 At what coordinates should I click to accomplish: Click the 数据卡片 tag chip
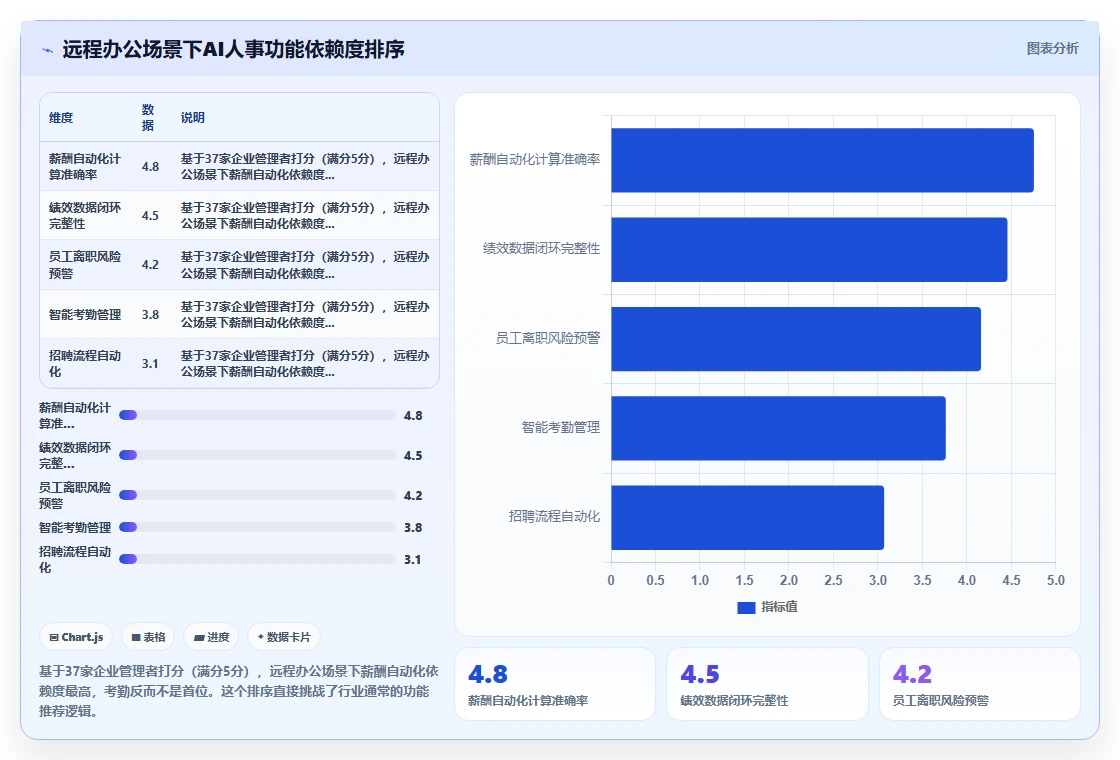(x=284, y=637)
